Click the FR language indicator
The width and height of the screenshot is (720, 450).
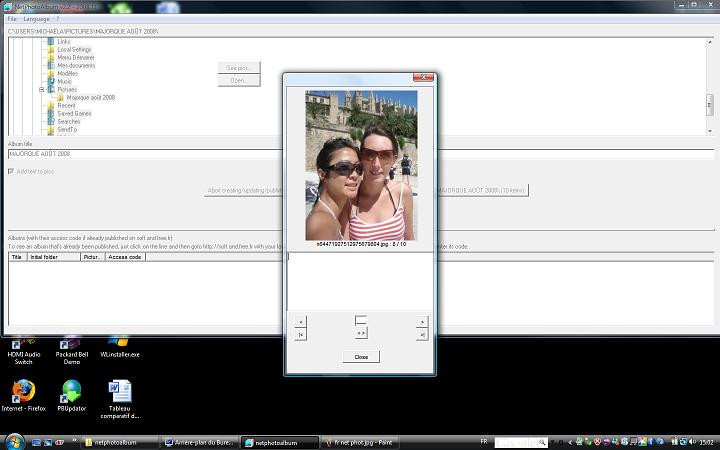484,442
